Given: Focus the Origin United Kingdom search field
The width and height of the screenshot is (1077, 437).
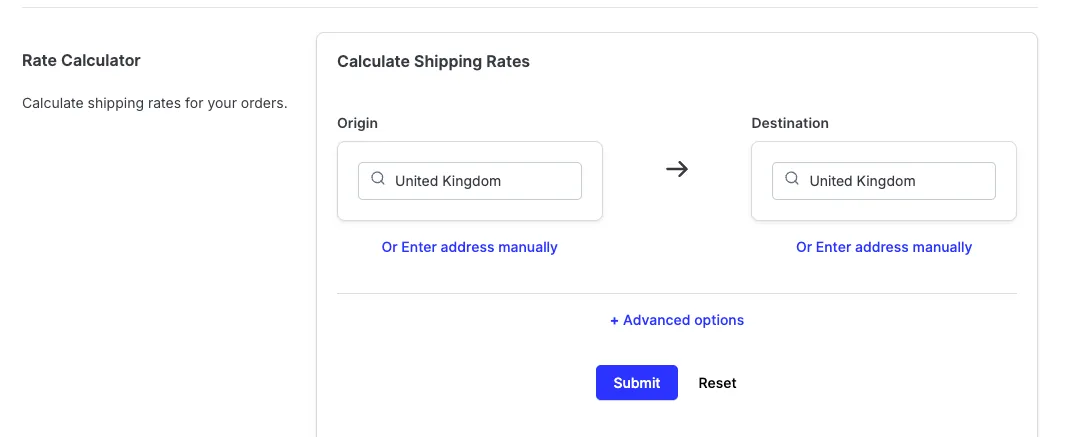Looking at the screenshot, I should click(470, 181).
